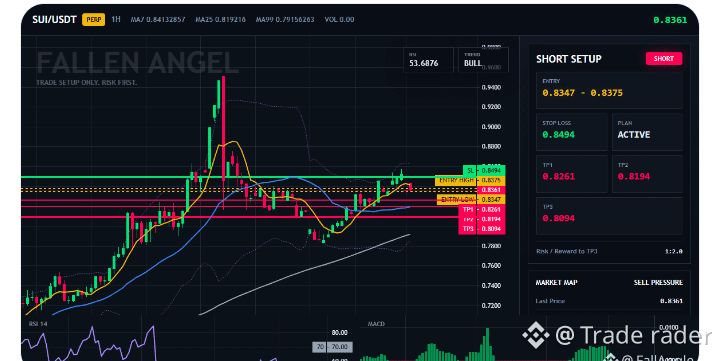Click the 0.7200 price axis label
720x361 pixels.
point(491,305)
